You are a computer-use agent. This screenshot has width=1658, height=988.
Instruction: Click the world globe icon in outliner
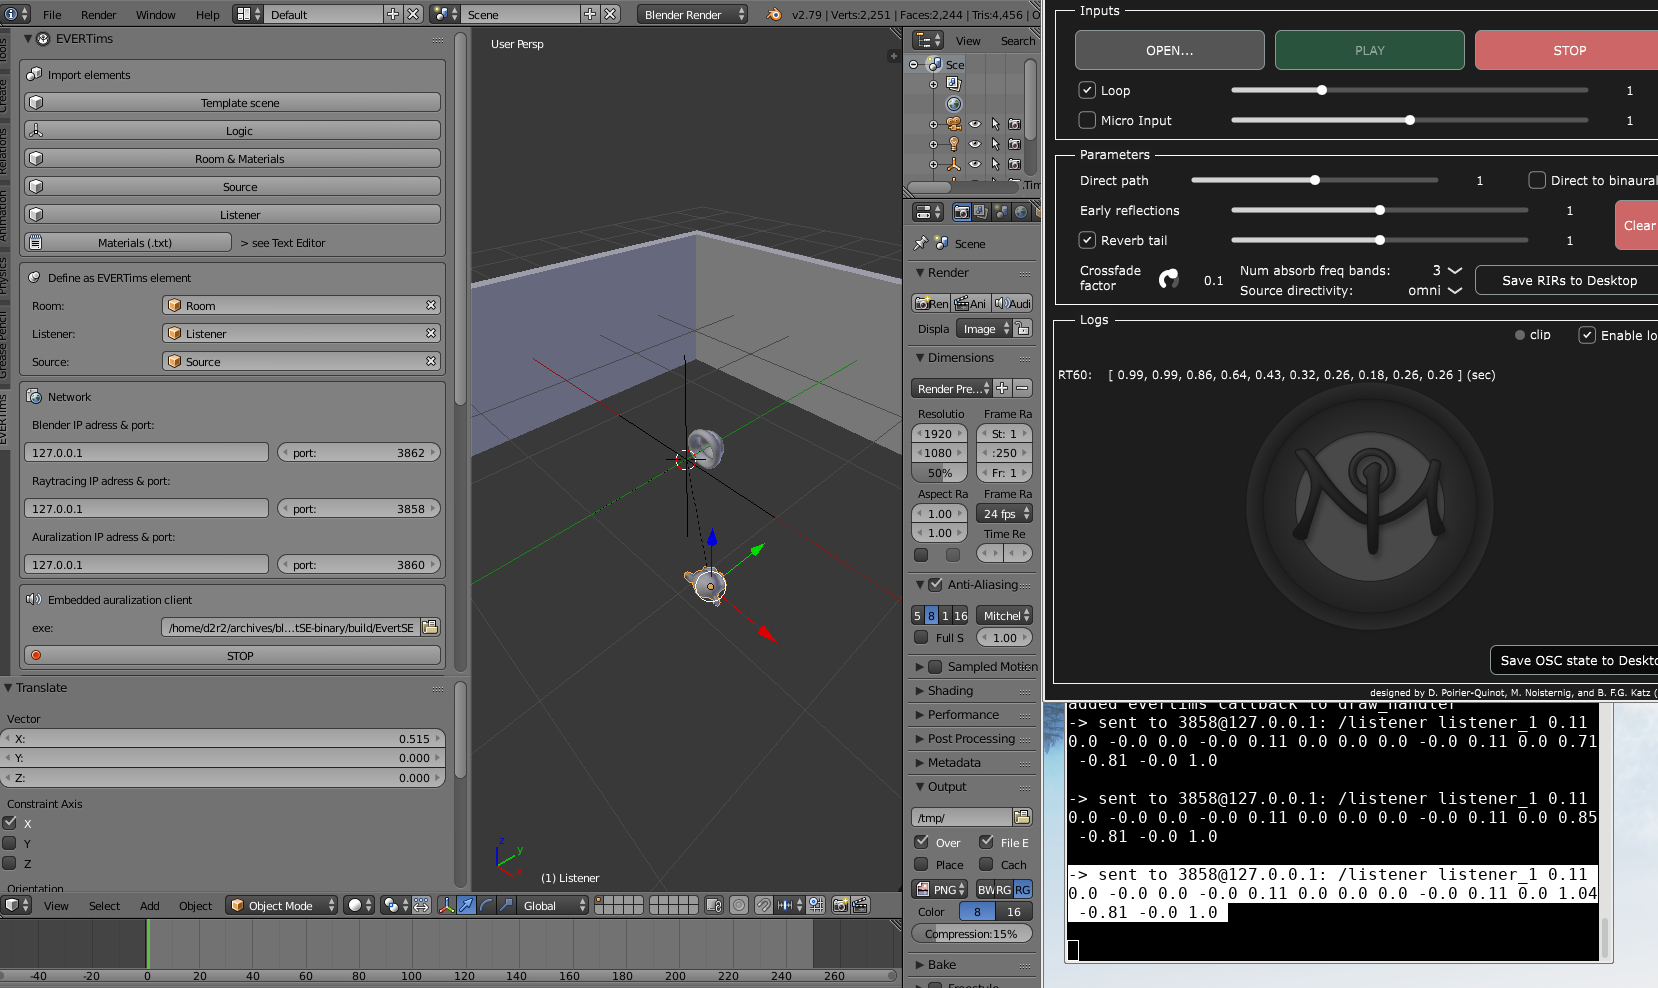954,104
